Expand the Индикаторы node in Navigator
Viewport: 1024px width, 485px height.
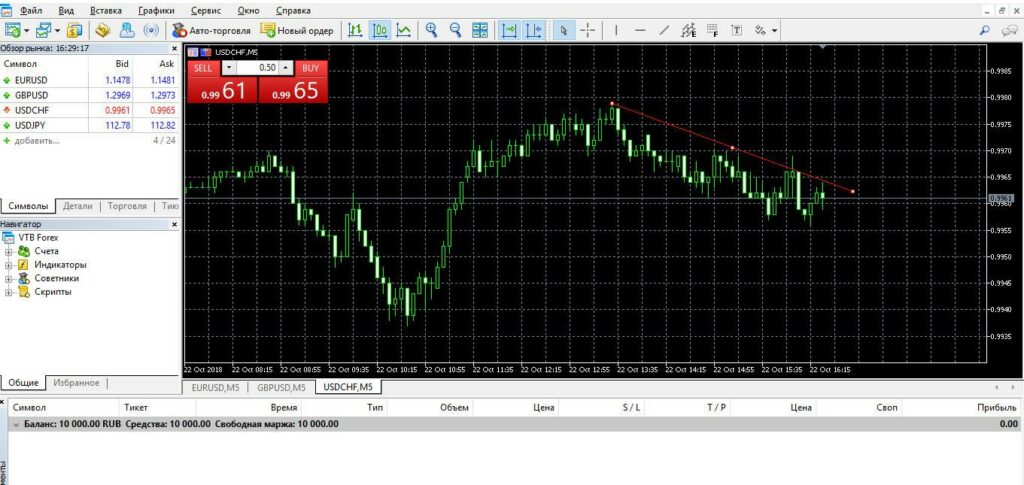pos(9,265)
